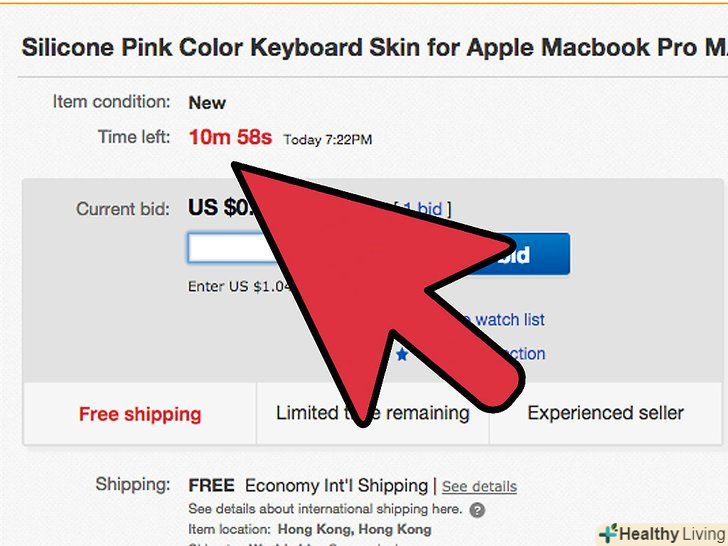Open the "1 bid" bid history link
728x546 pixels.
coord(423,209)
